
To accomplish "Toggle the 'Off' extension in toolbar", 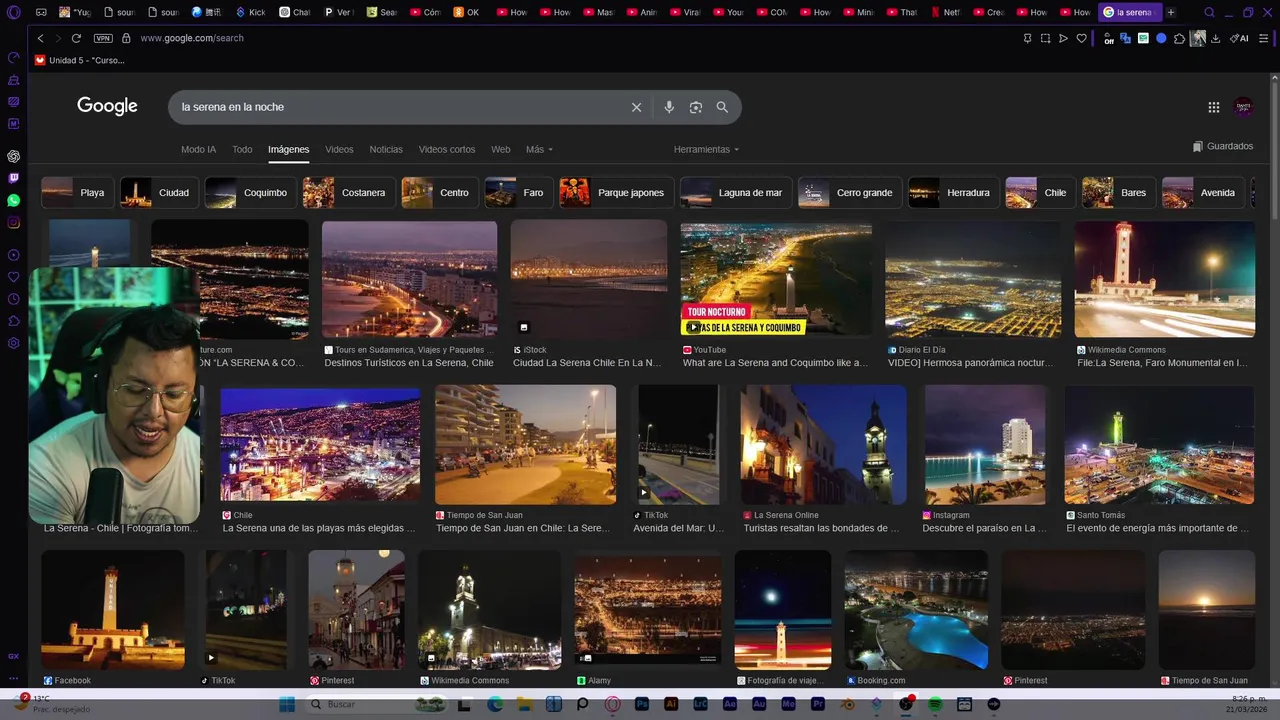I will tap(1108, 38).
